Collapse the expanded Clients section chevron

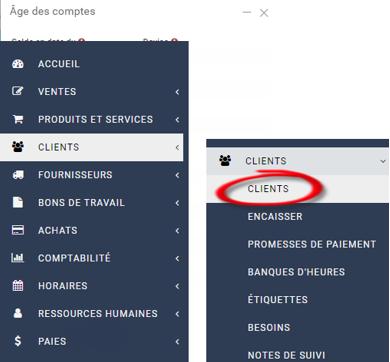[x=383, y=161]
